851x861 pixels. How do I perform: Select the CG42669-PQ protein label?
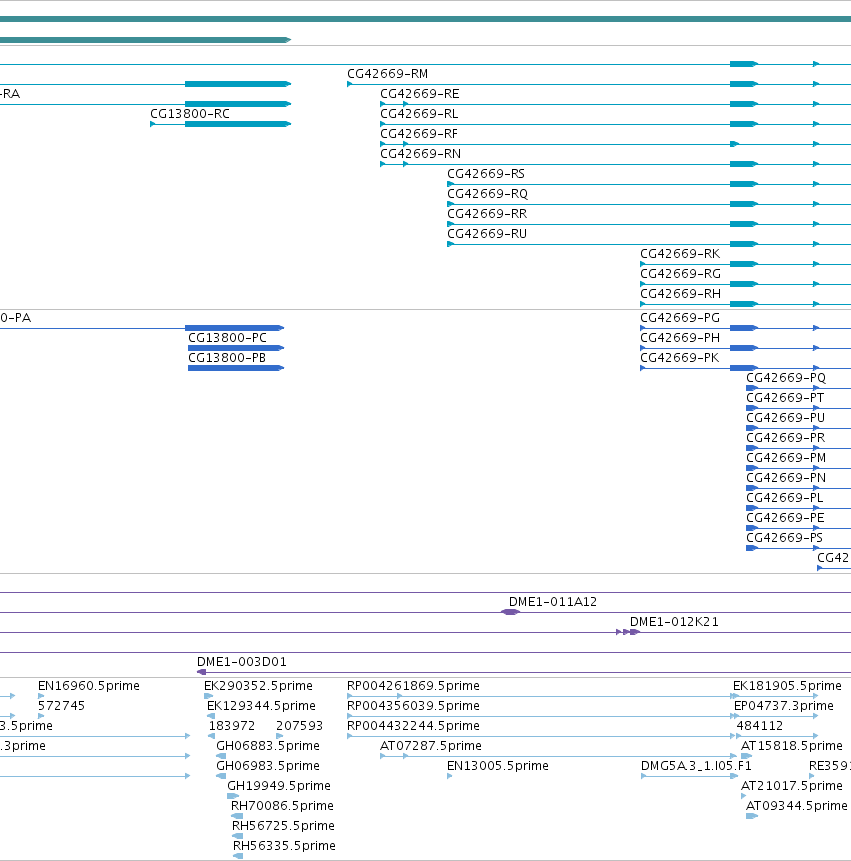[786, 378]
